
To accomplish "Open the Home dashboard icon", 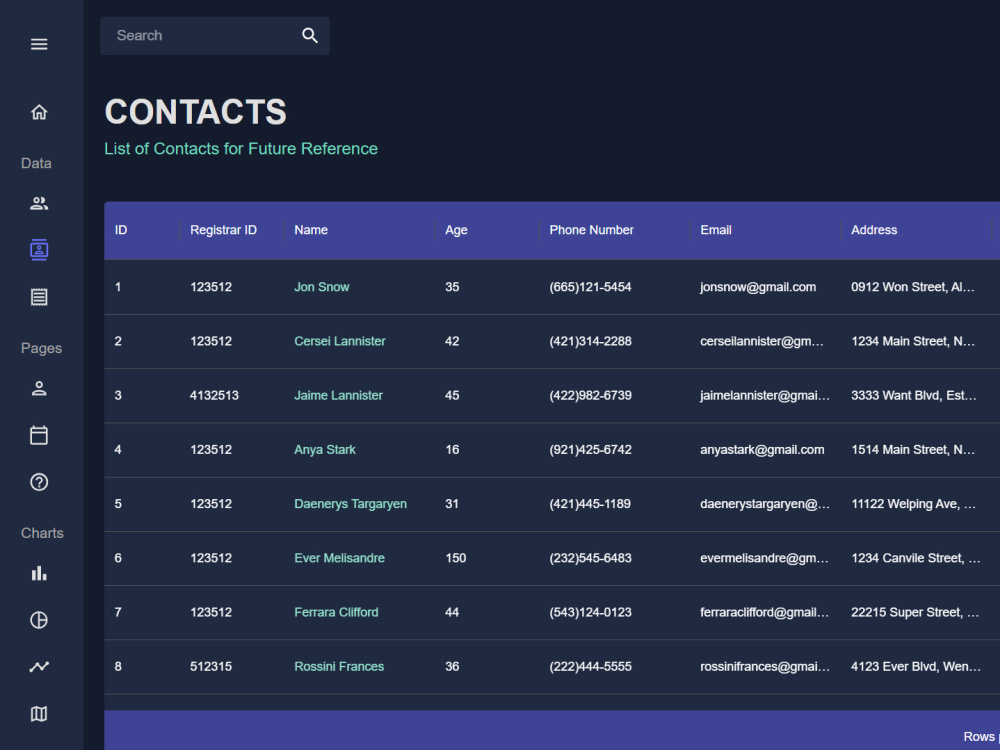I will point(39,112).
